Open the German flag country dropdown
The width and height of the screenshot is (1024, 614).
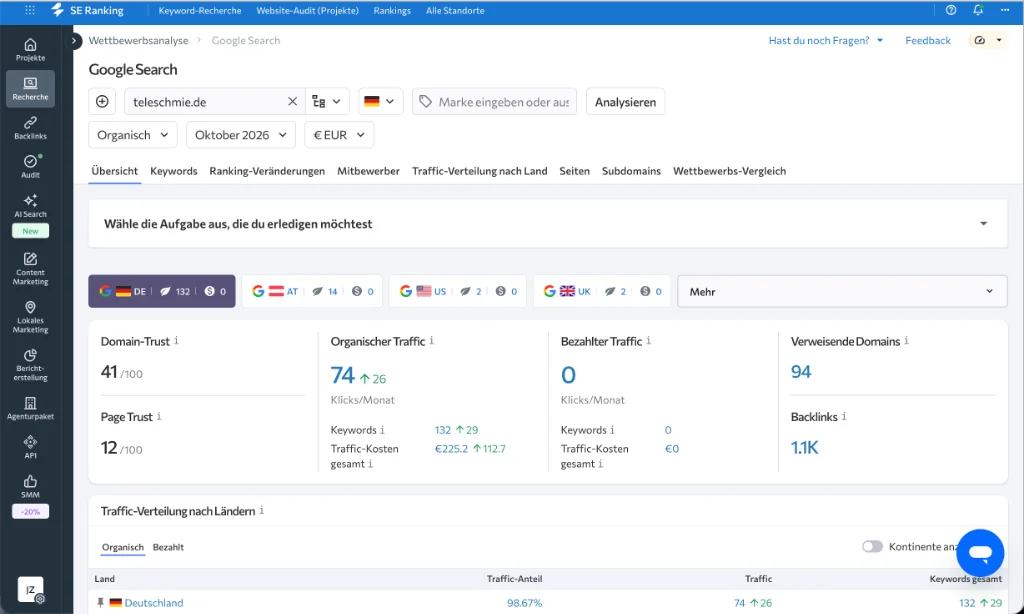[x=380, y=101]
